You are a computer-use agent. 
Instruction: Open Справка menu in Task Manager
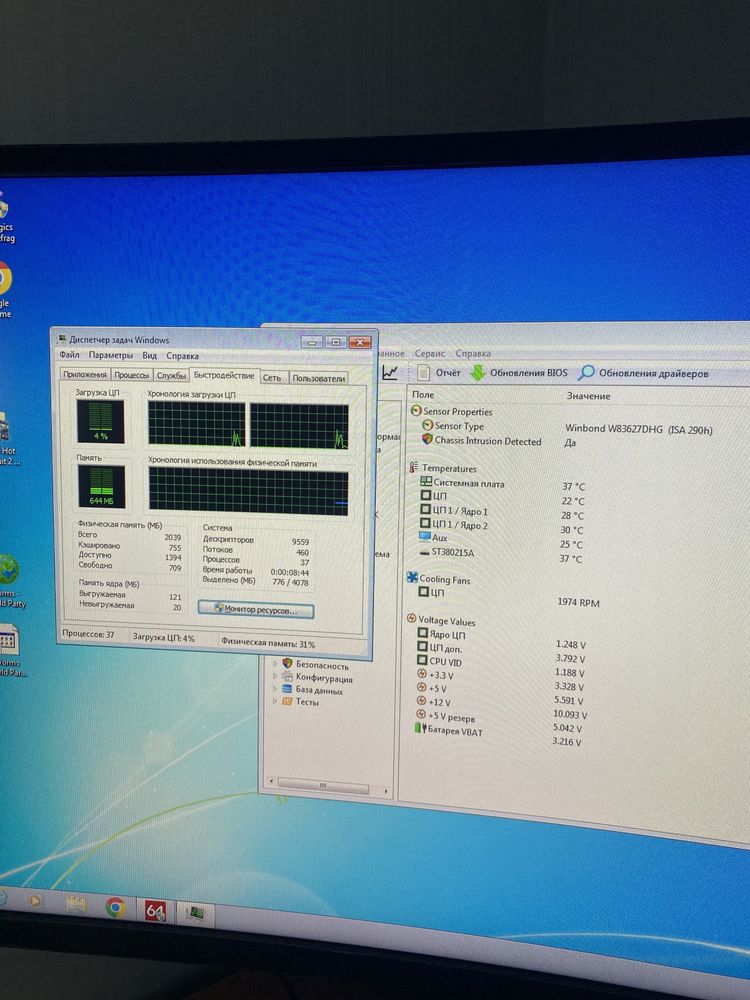coord(182,356)
